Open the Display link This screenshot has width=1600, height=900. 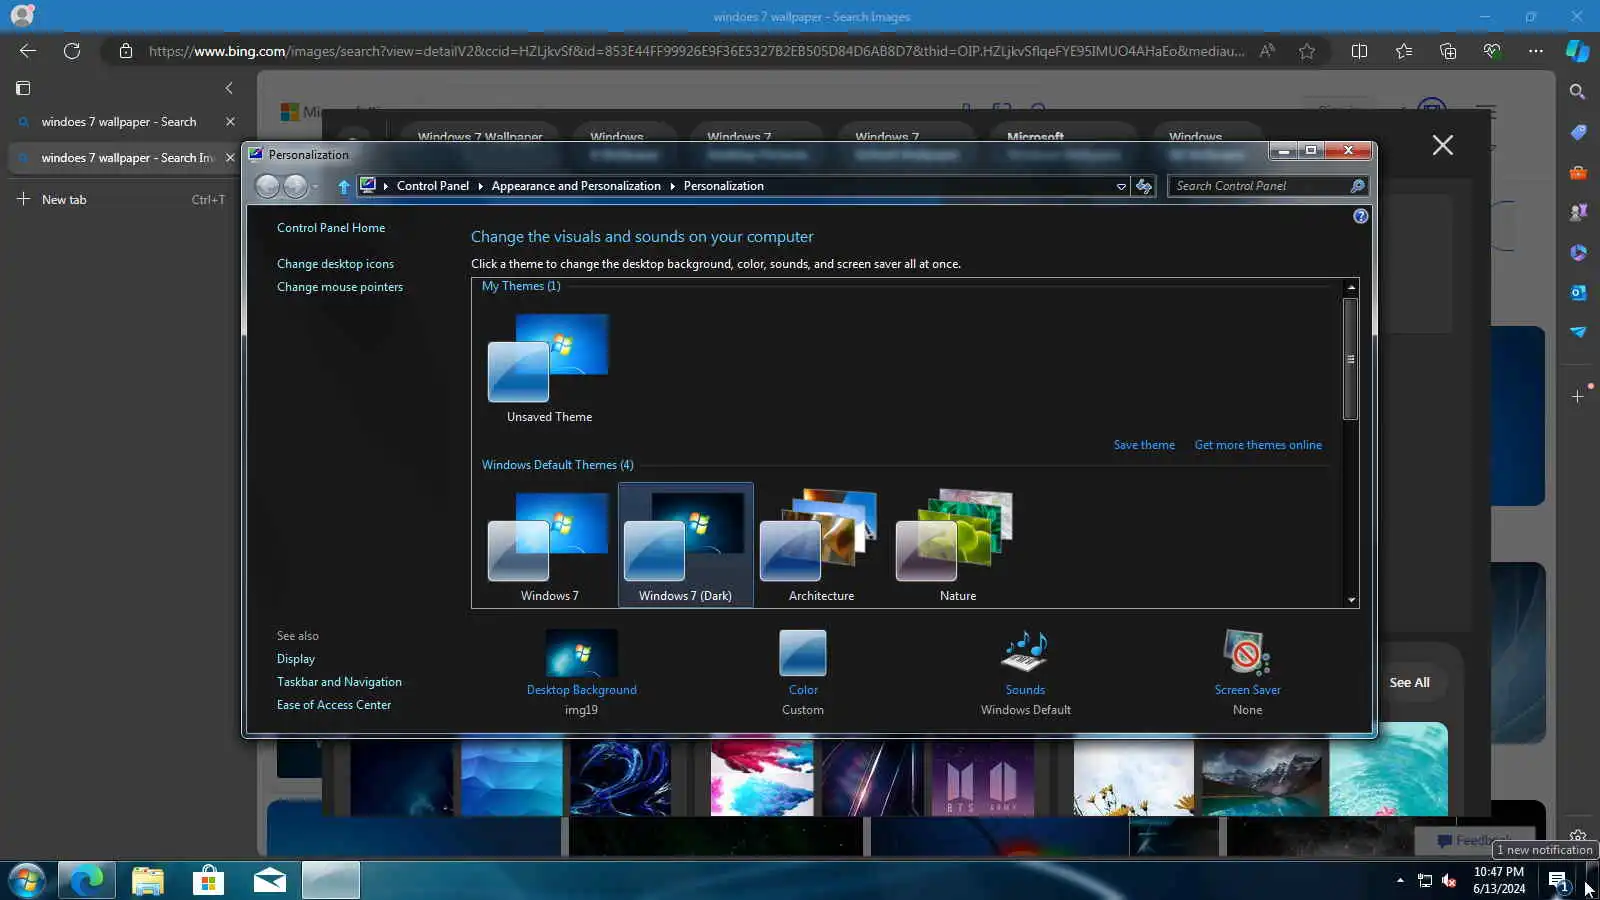296,659
